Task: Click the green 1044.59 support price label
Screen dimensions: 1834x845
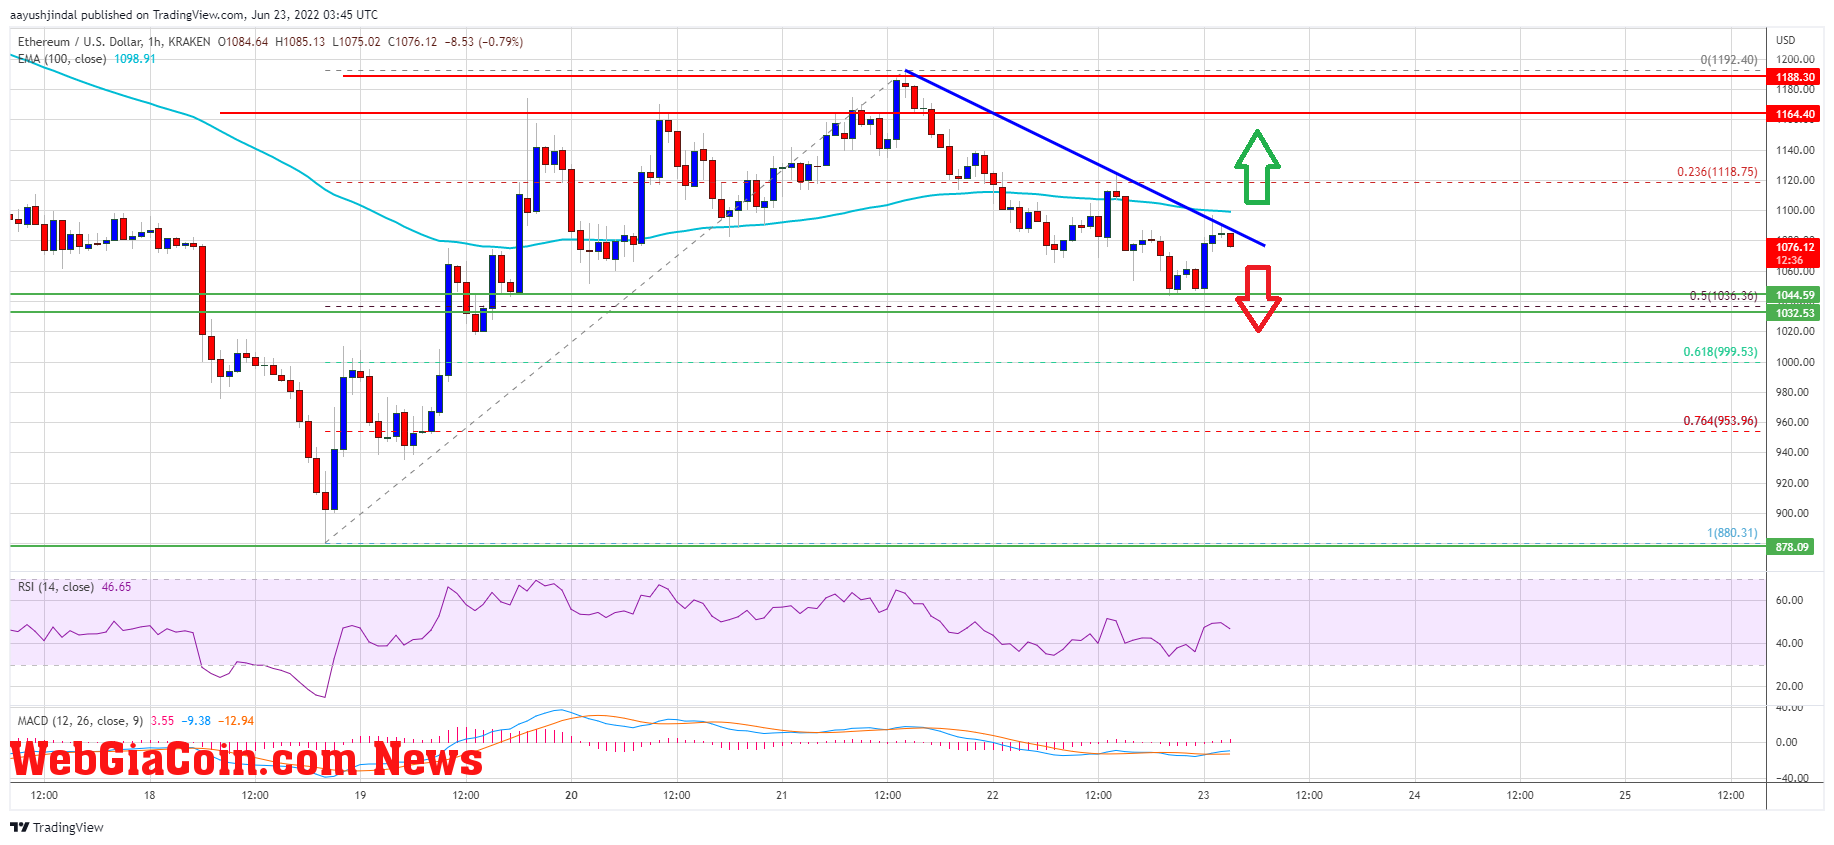Action: point(1794,295)
